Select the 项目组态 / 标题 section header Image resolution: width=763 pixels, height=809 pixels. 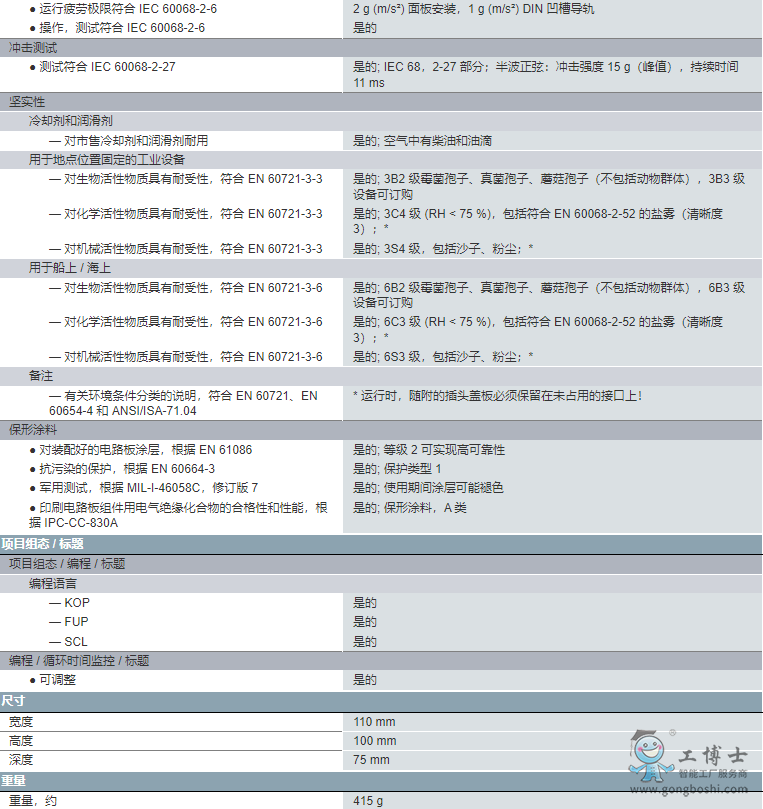[x=43, y=544]
